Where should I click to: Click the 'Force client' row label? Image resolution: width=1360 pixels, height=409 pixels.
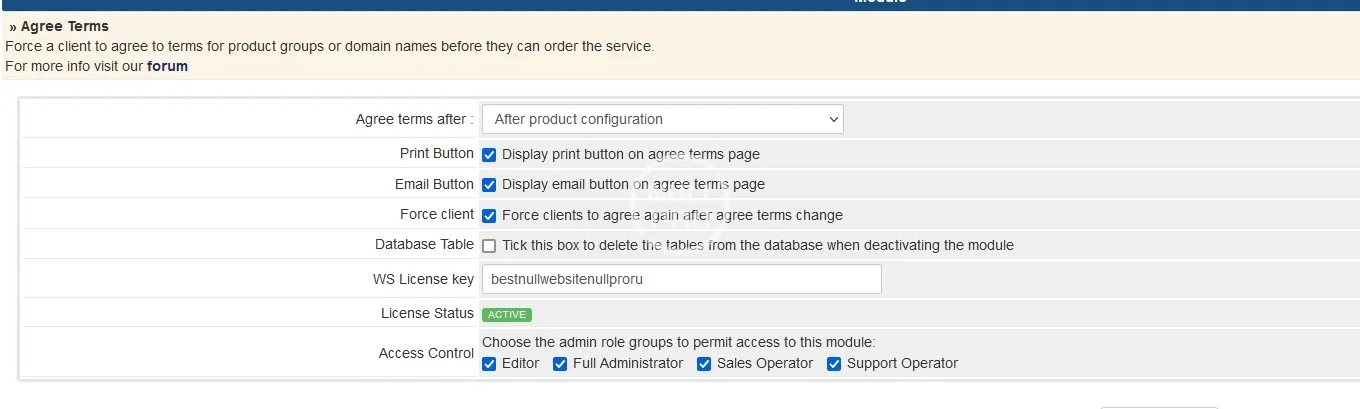point(436,214)
